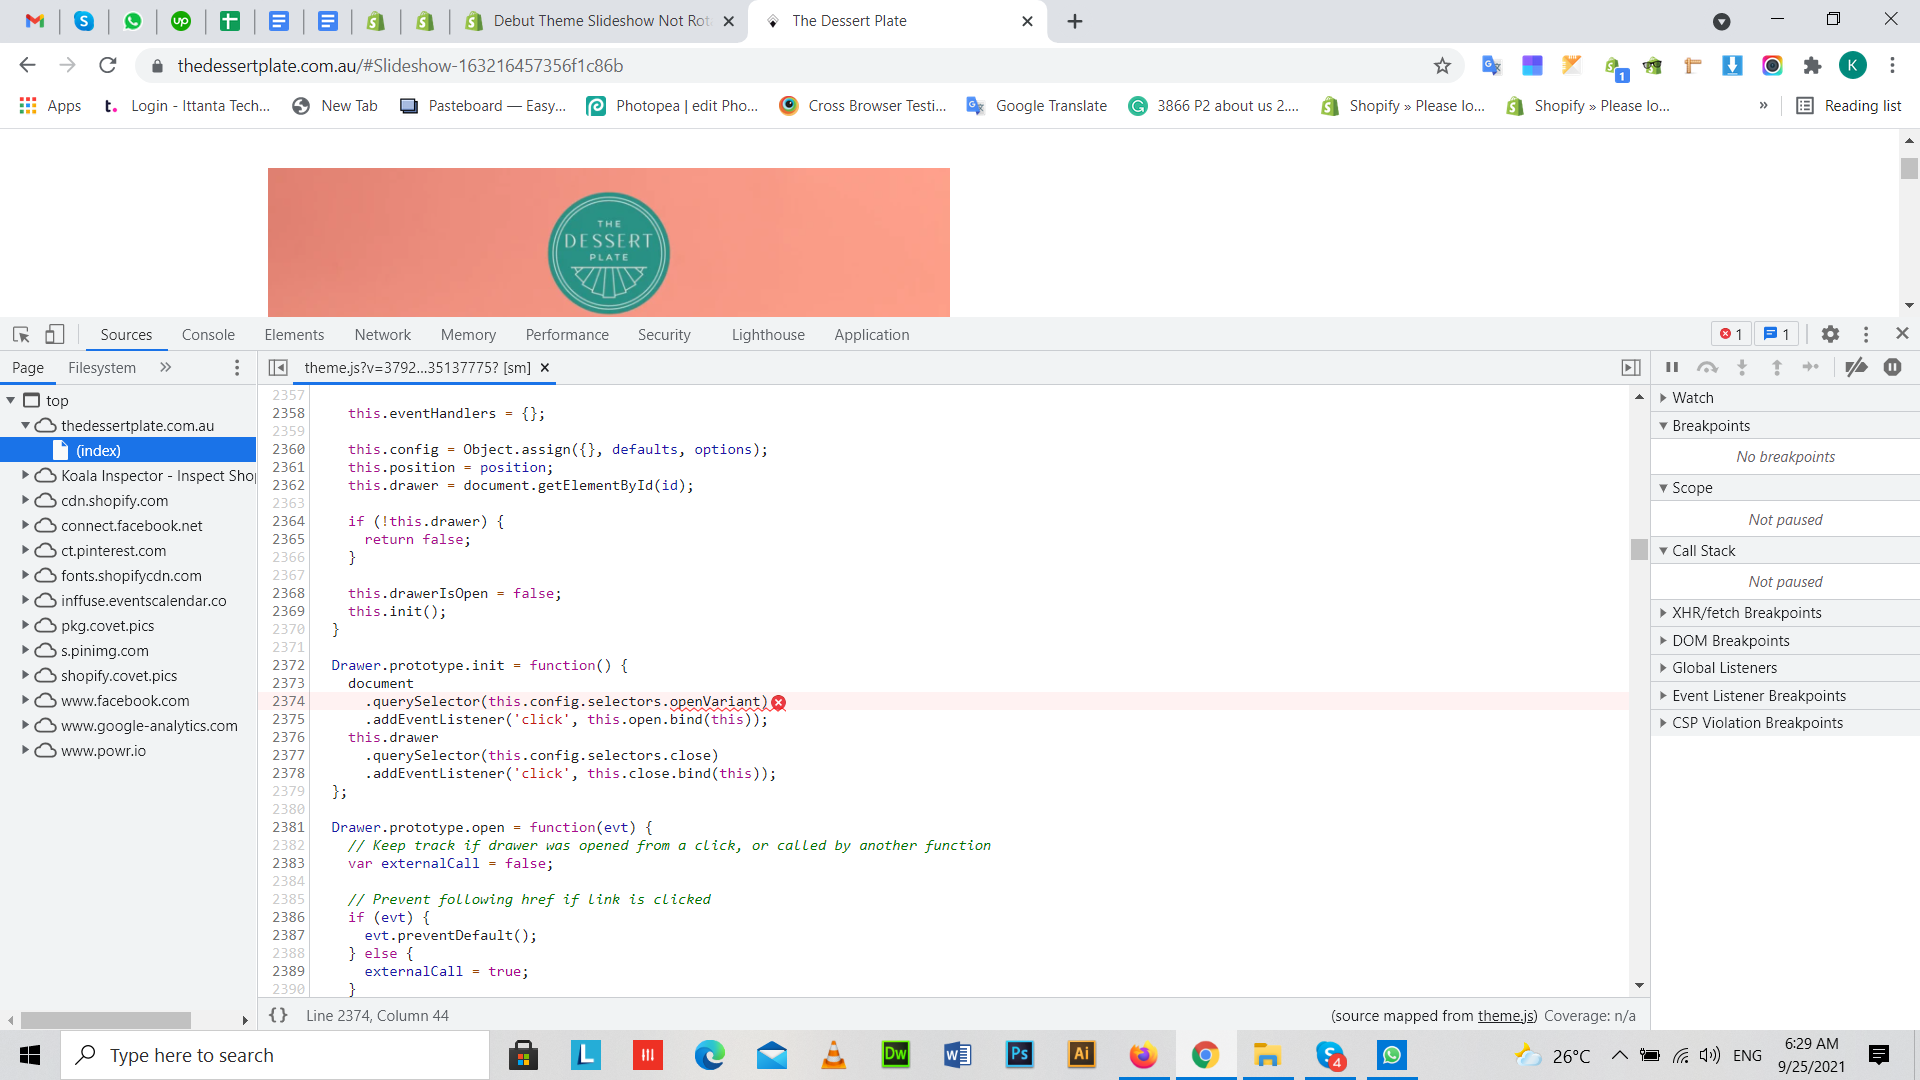Open the Network tab
Screen dimensions: 1920x1080
click(382, 334)
